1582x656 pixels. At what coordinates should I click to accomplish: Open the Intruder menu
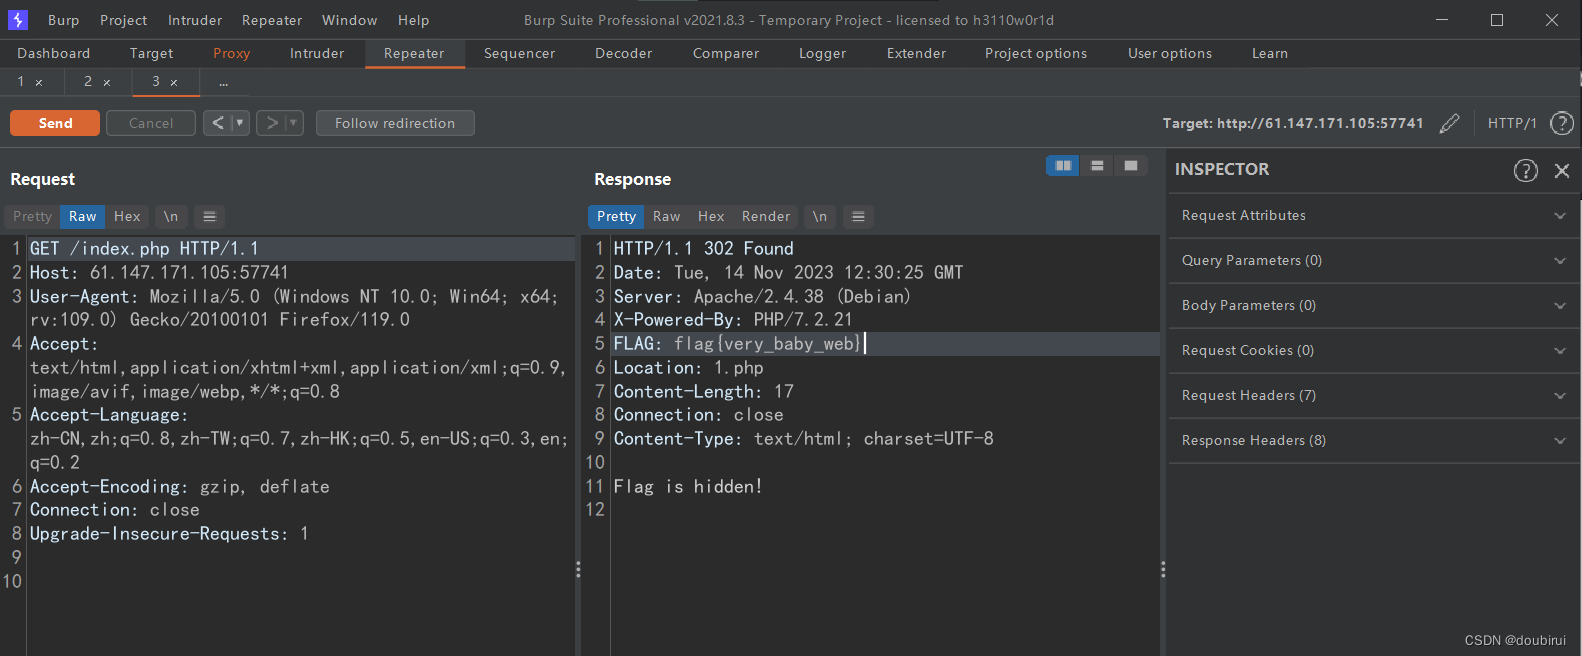click(x=195, y=20)
